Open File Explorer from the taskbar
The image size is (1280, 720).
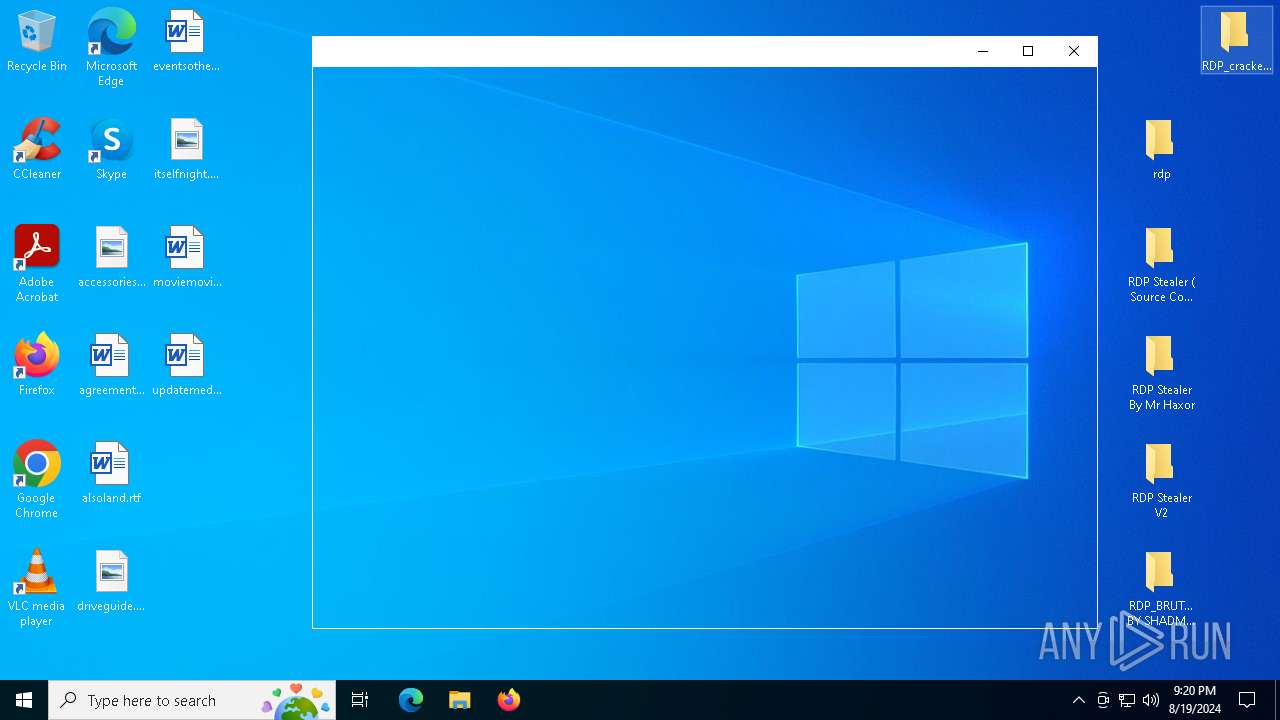[459, 700]
